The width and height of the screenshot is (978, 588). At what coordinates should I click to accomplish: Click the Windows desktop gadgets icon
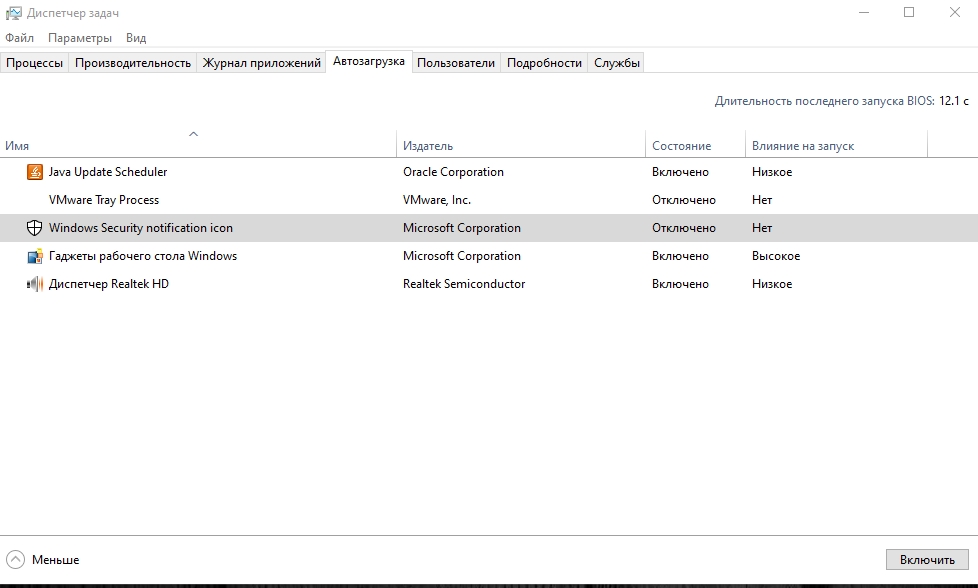tap(35, 256)
